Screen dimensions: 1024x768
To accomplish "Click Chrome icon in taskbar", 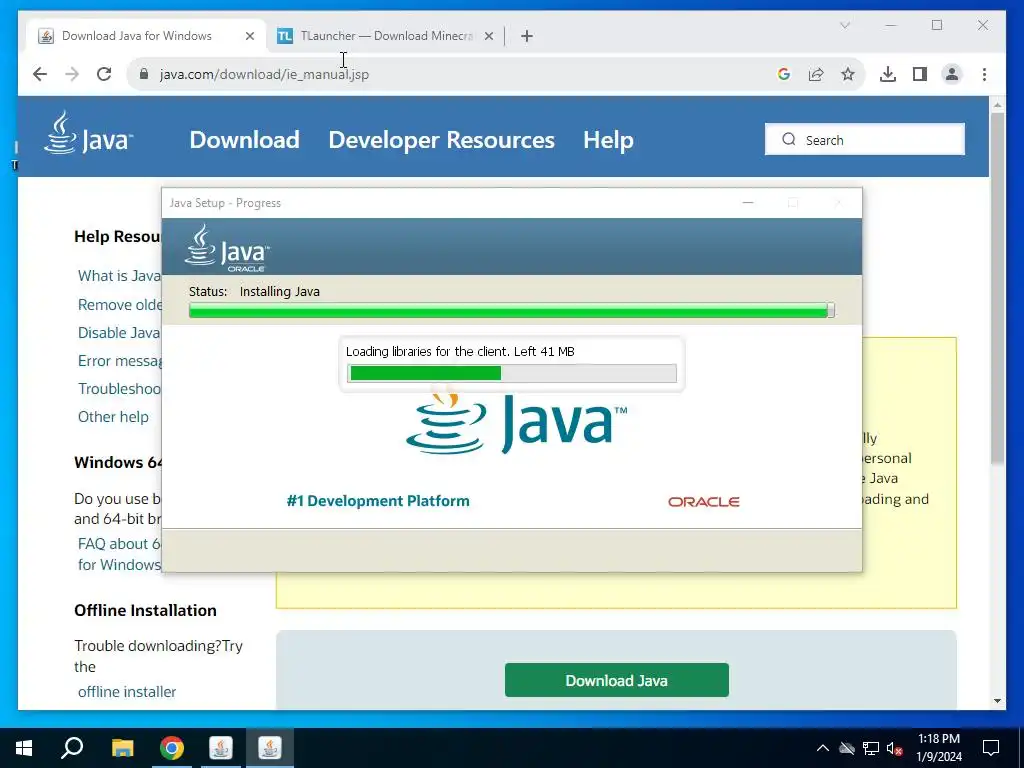I will (x=172, y=748).
